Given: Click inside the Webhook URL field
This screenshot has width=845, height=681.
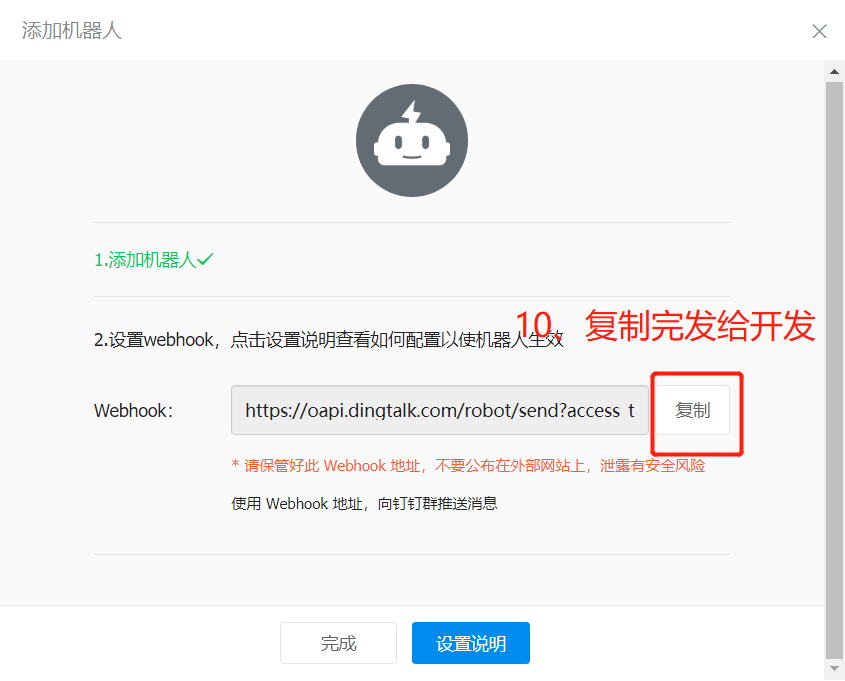Looking at the screenshot, I should click(x=439, y=410).
